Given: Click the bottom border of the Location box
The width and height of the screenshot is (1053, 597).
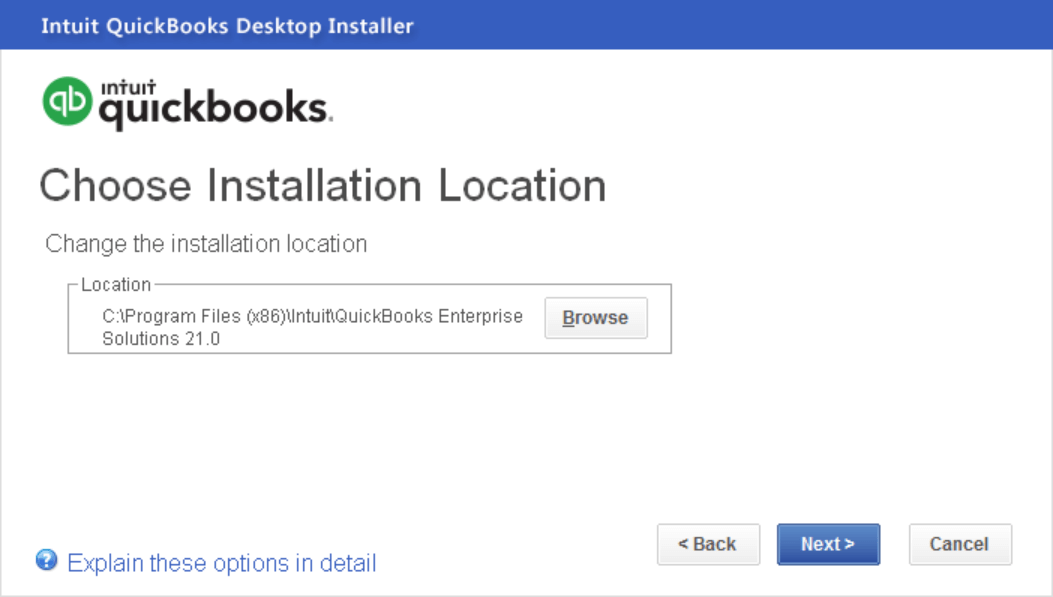Looking at the screenshot, I should coord(370,353).
